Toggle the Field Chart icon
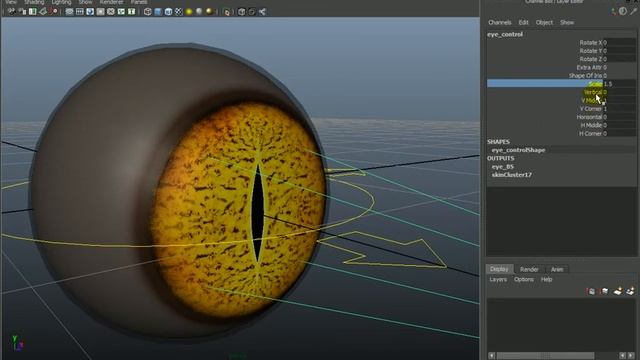The height and width of the screenshot is (360, 640). coord(111,12)
